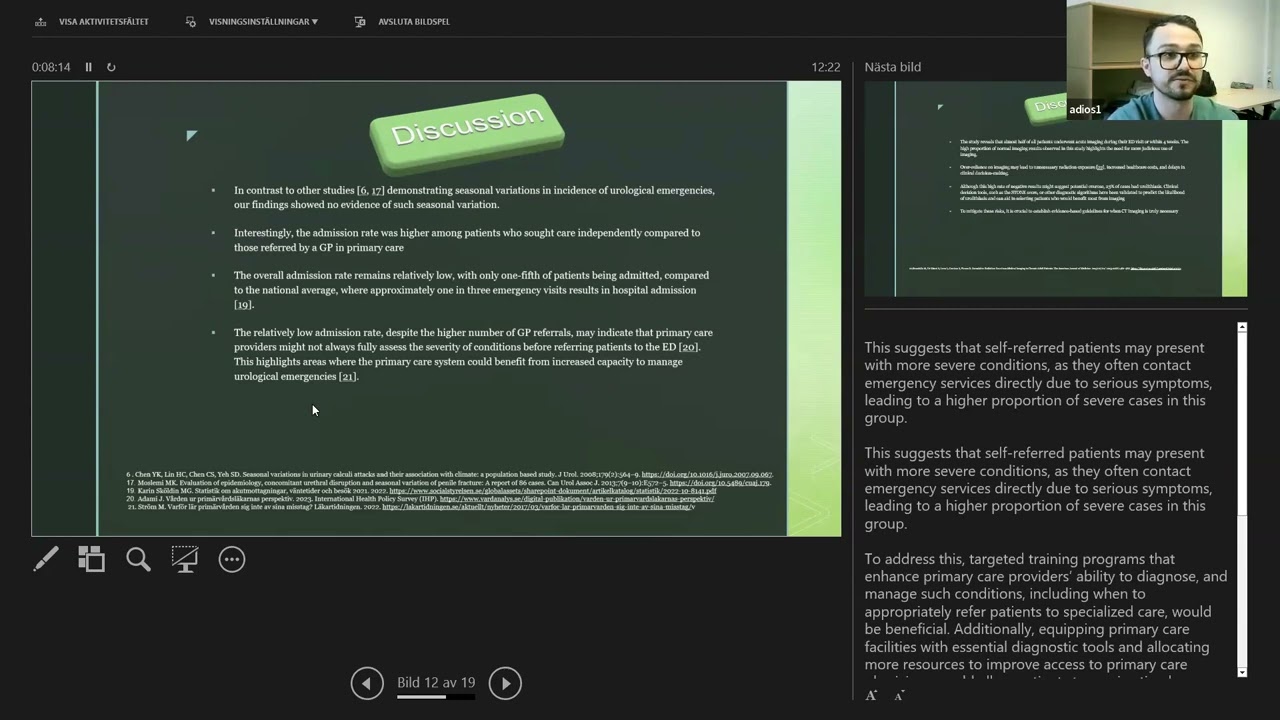This screenshot has height=720, width=1280.
Task: Click the Avsluta Bildspel exit icon
Action: (x=360, y=21)
